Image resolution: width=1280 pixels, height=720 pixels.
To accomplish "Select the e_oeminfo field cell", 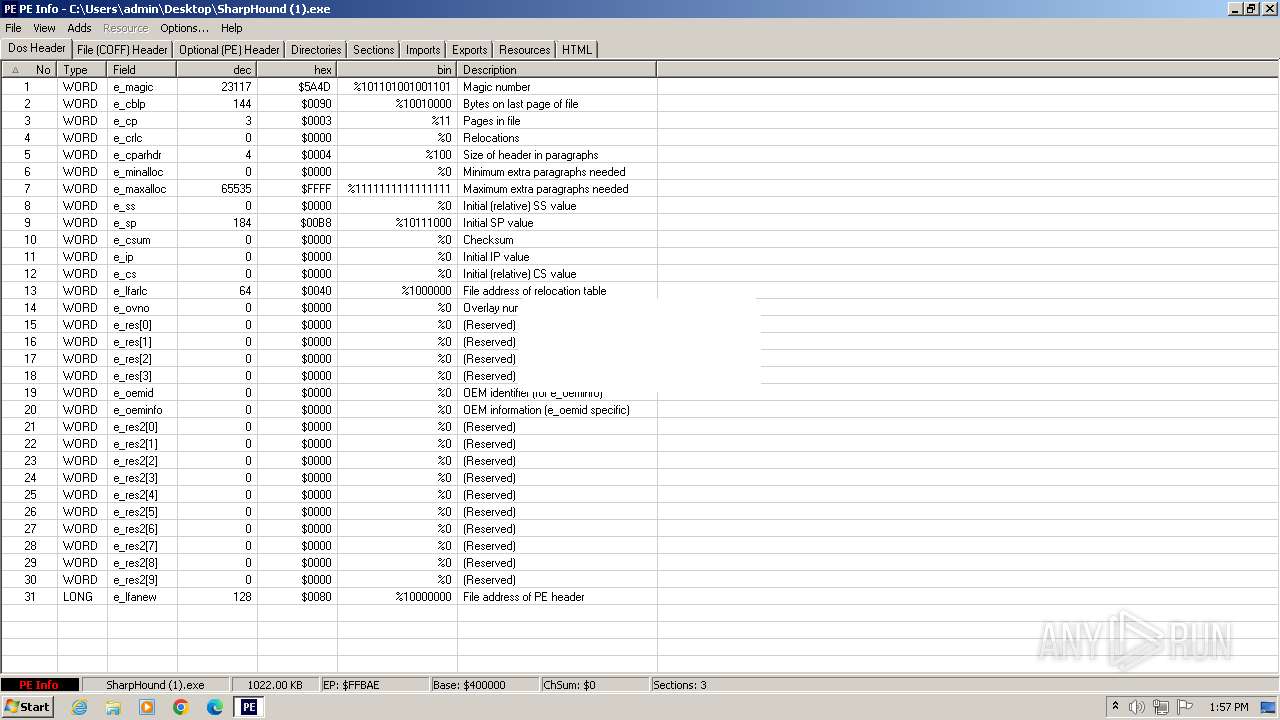I will [x=142, y=410].
